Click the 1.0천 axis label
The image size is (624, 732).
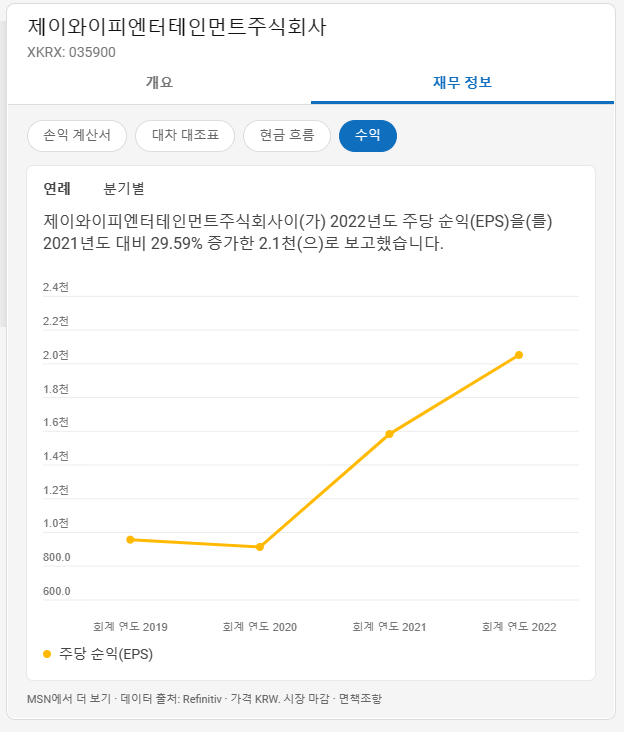(56, 523)
